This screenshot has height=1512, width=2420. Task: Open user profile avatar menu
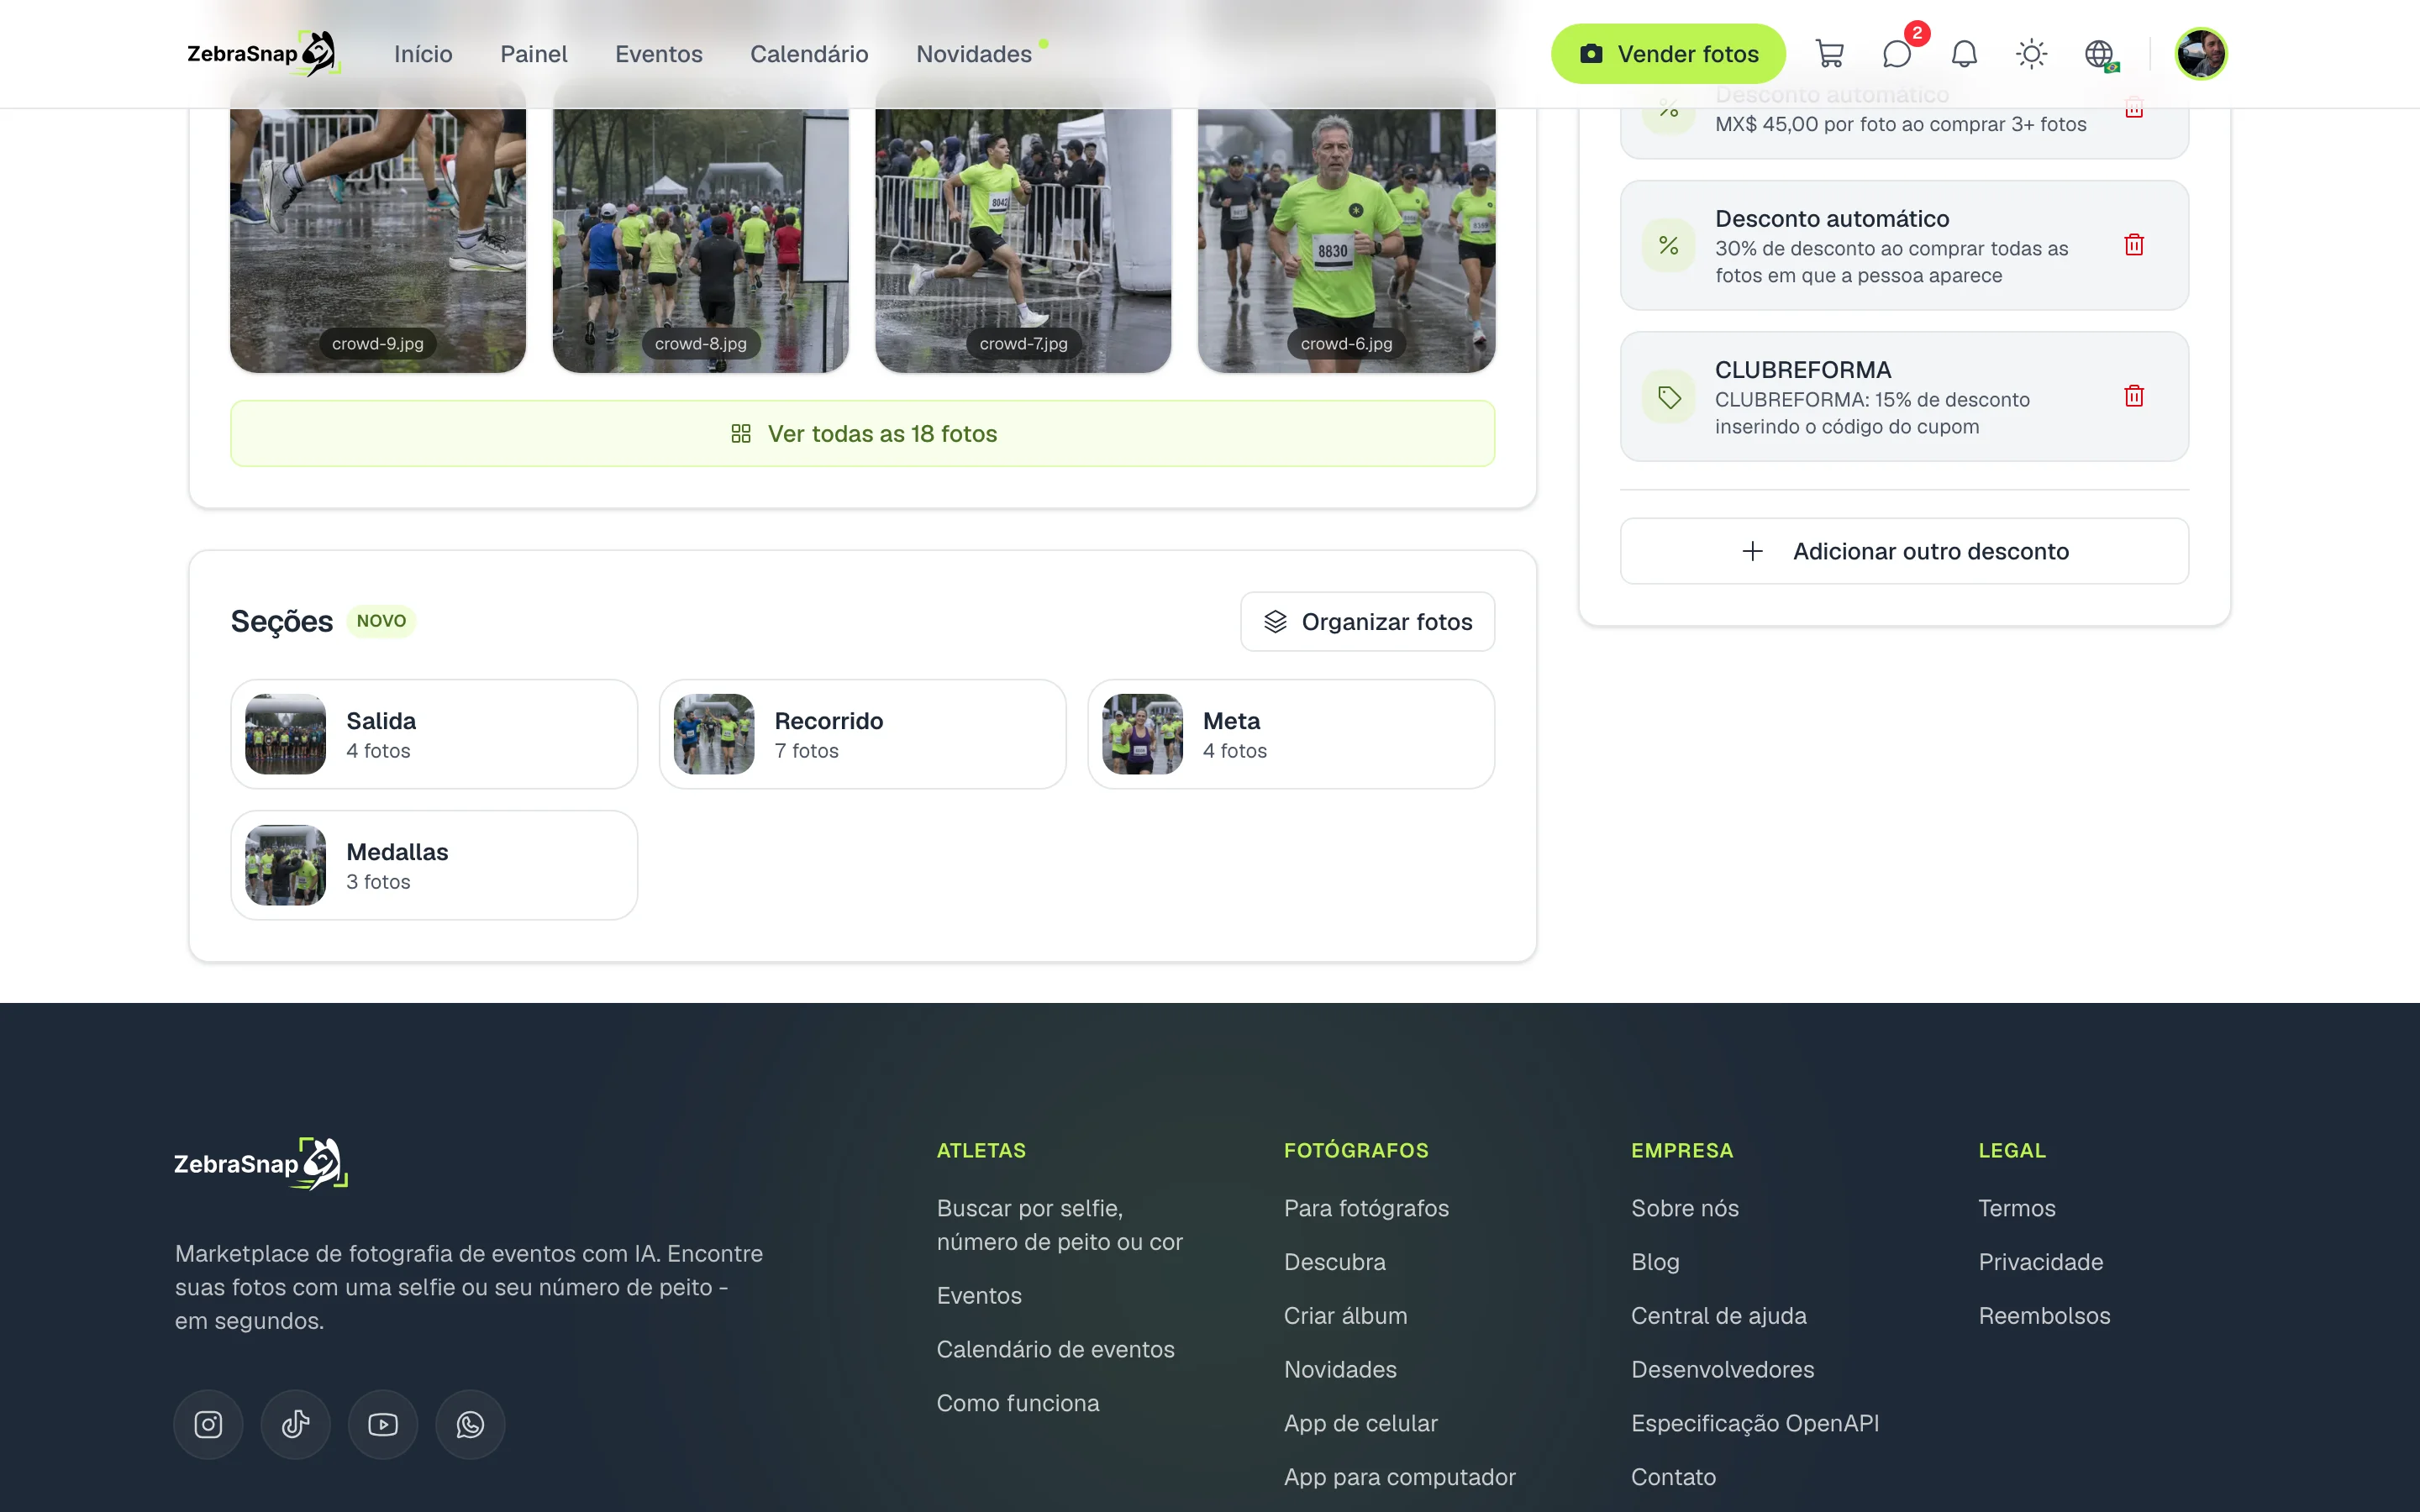[x=2200, y=54]
